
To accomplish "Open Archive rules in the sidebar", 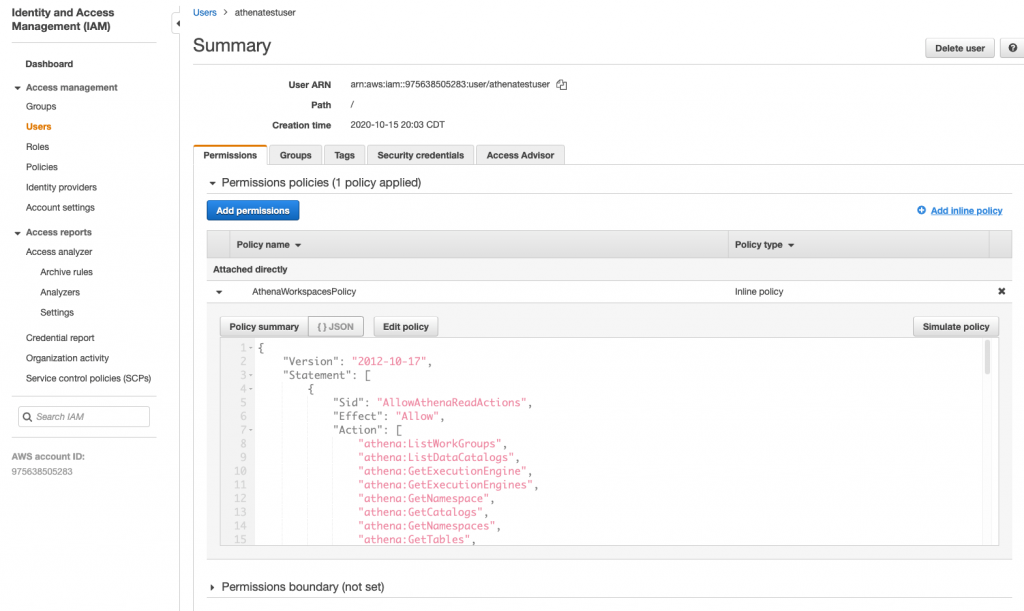I will (67, 272).
